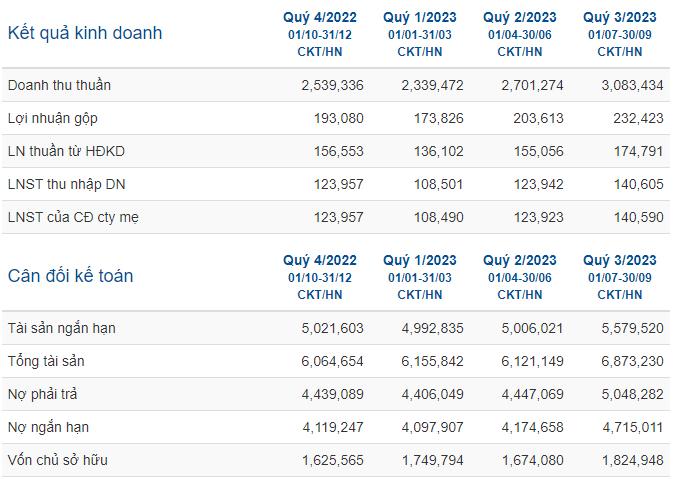
Task: Click LNST thu nhập DN value 123,942
Action: (x=539, y=185)
